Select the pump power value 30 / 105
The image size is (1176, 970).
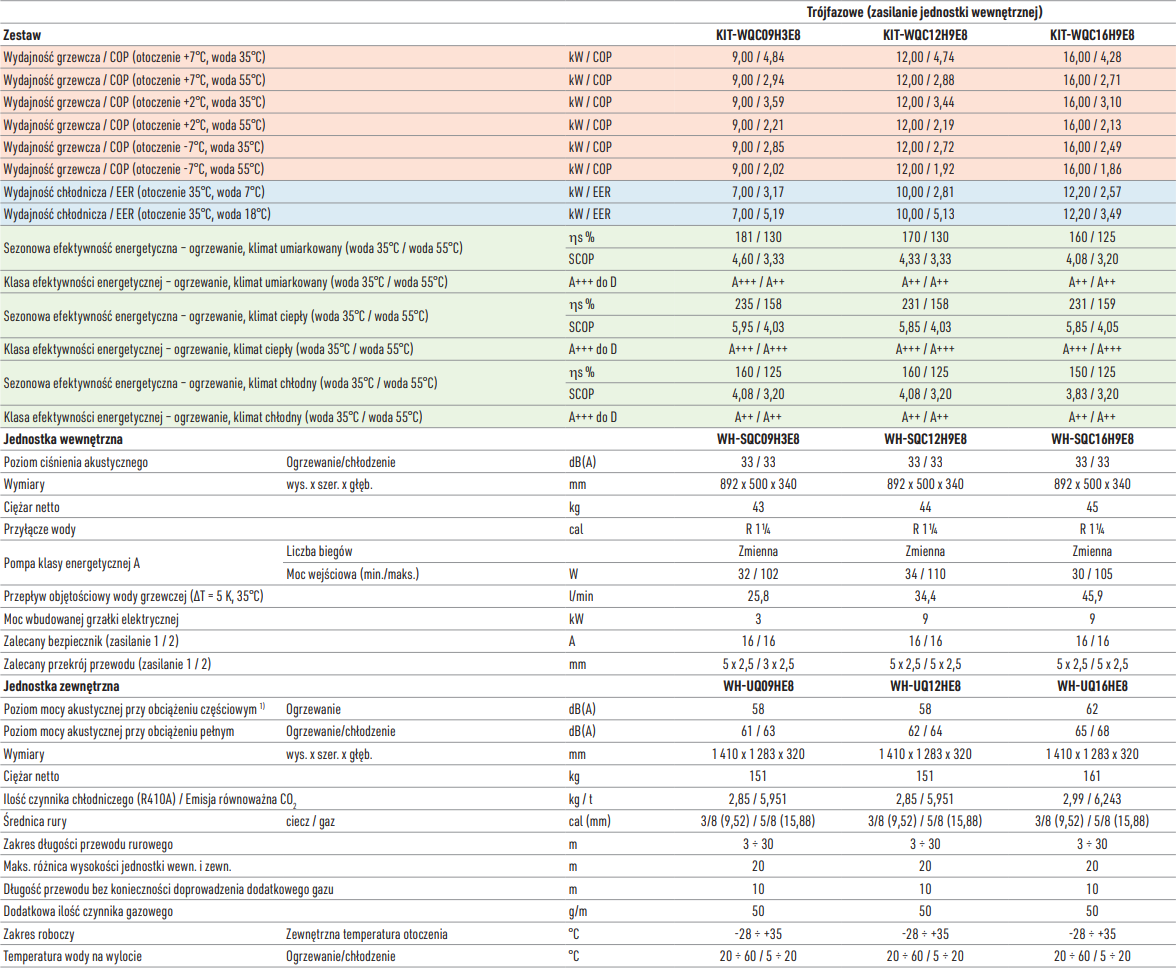(1092, 574)
